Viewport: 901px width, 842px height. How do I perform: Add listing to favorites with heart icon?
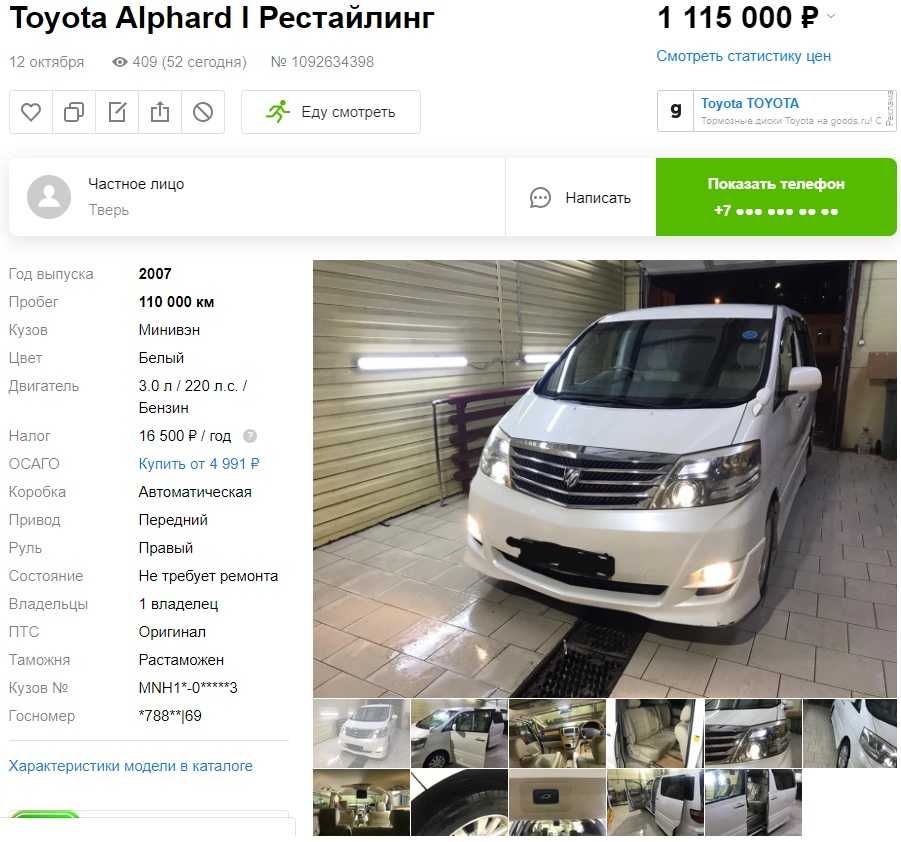pyautogui.click(x=31, y=112)
